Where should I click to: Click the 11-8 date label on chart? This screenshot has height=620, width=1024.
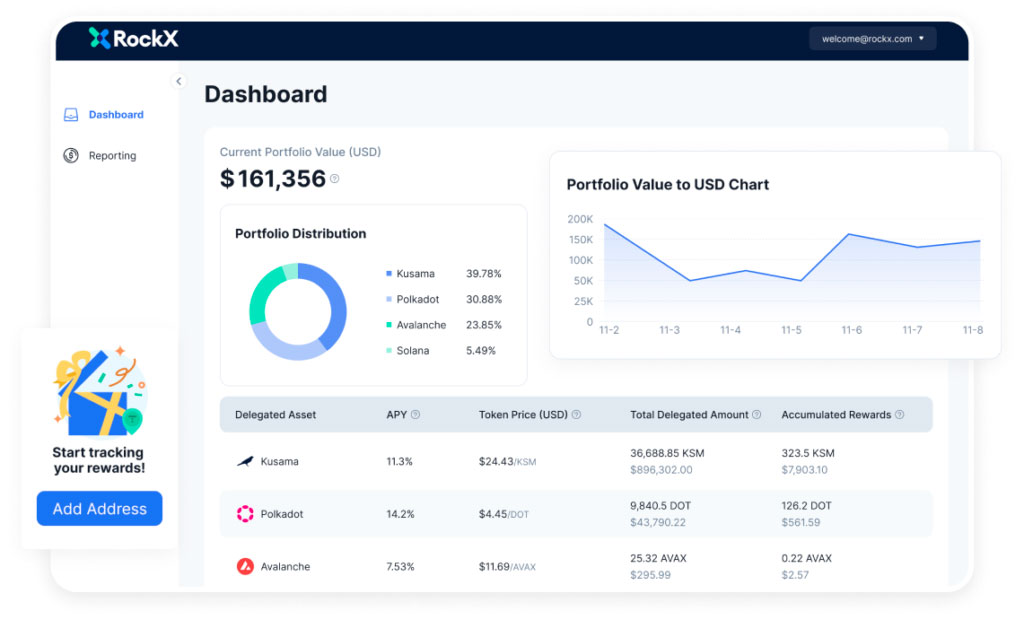tap(972, 331)
